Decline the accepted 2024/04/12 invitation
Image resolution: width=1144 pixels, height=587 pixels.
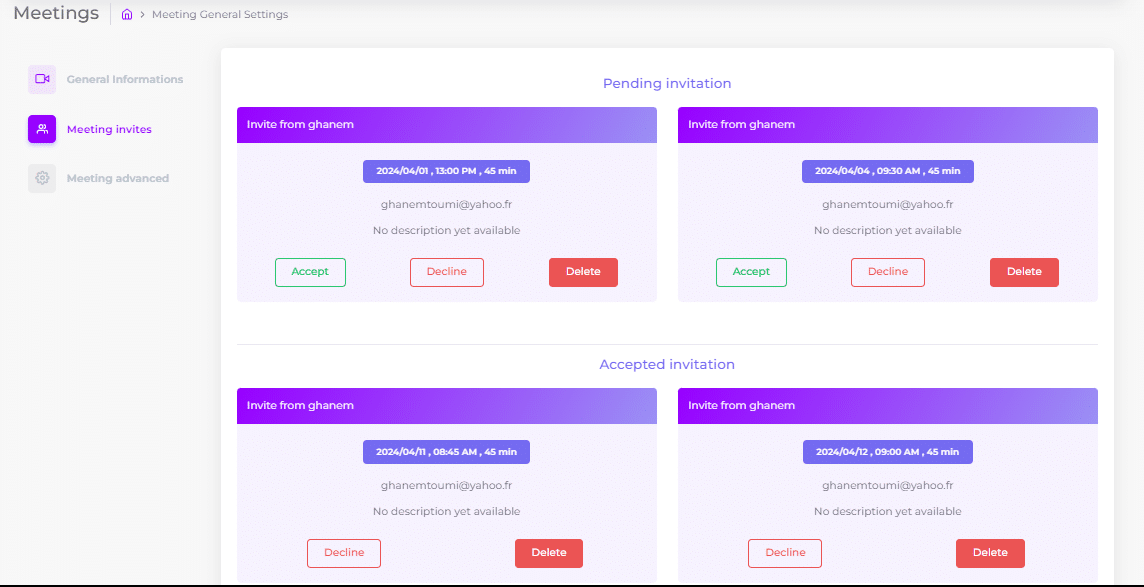point(785,553)
